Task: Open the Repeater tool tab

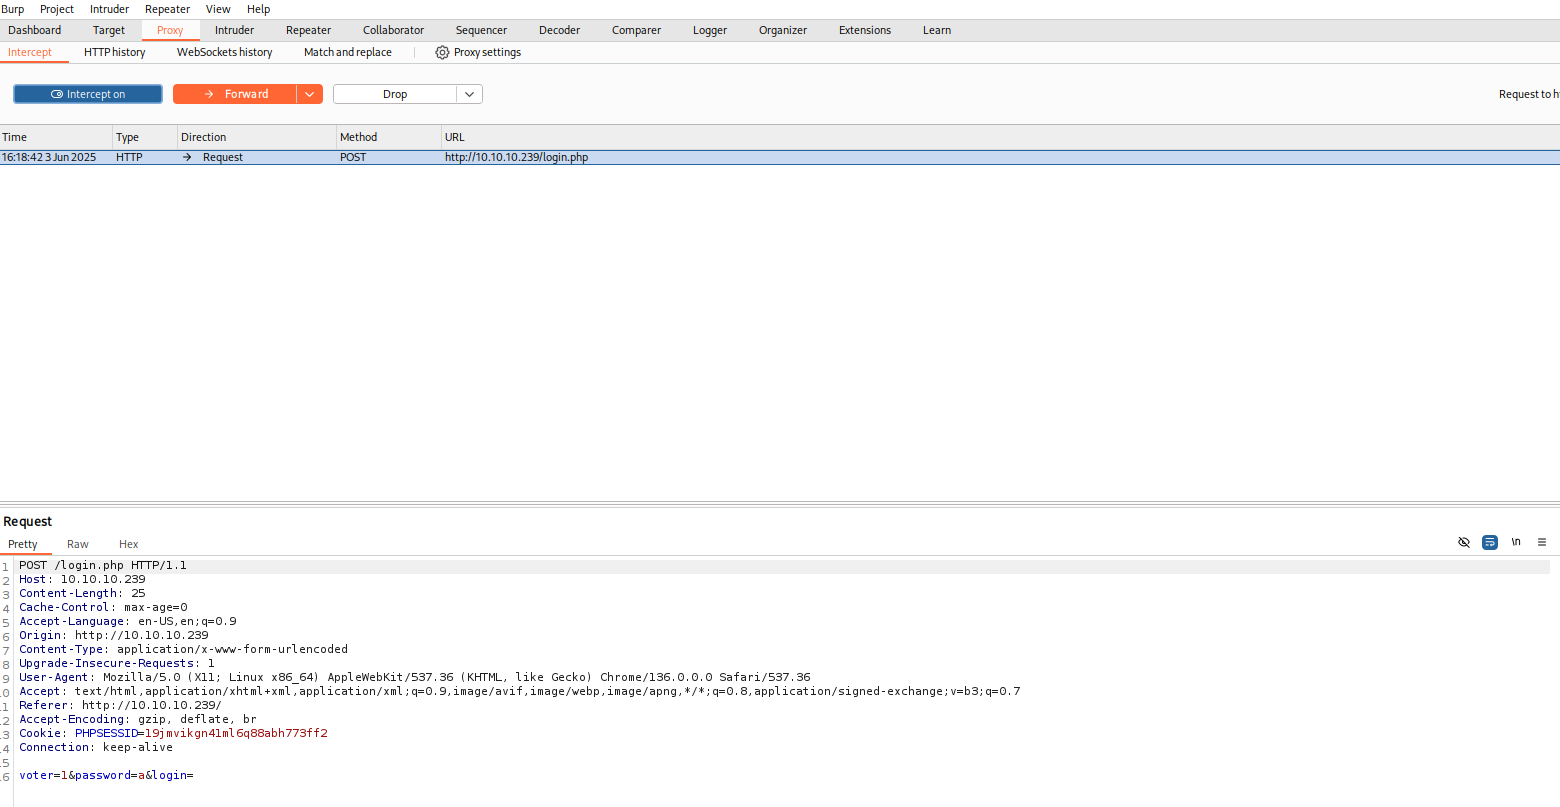Action: click(308, 30)
